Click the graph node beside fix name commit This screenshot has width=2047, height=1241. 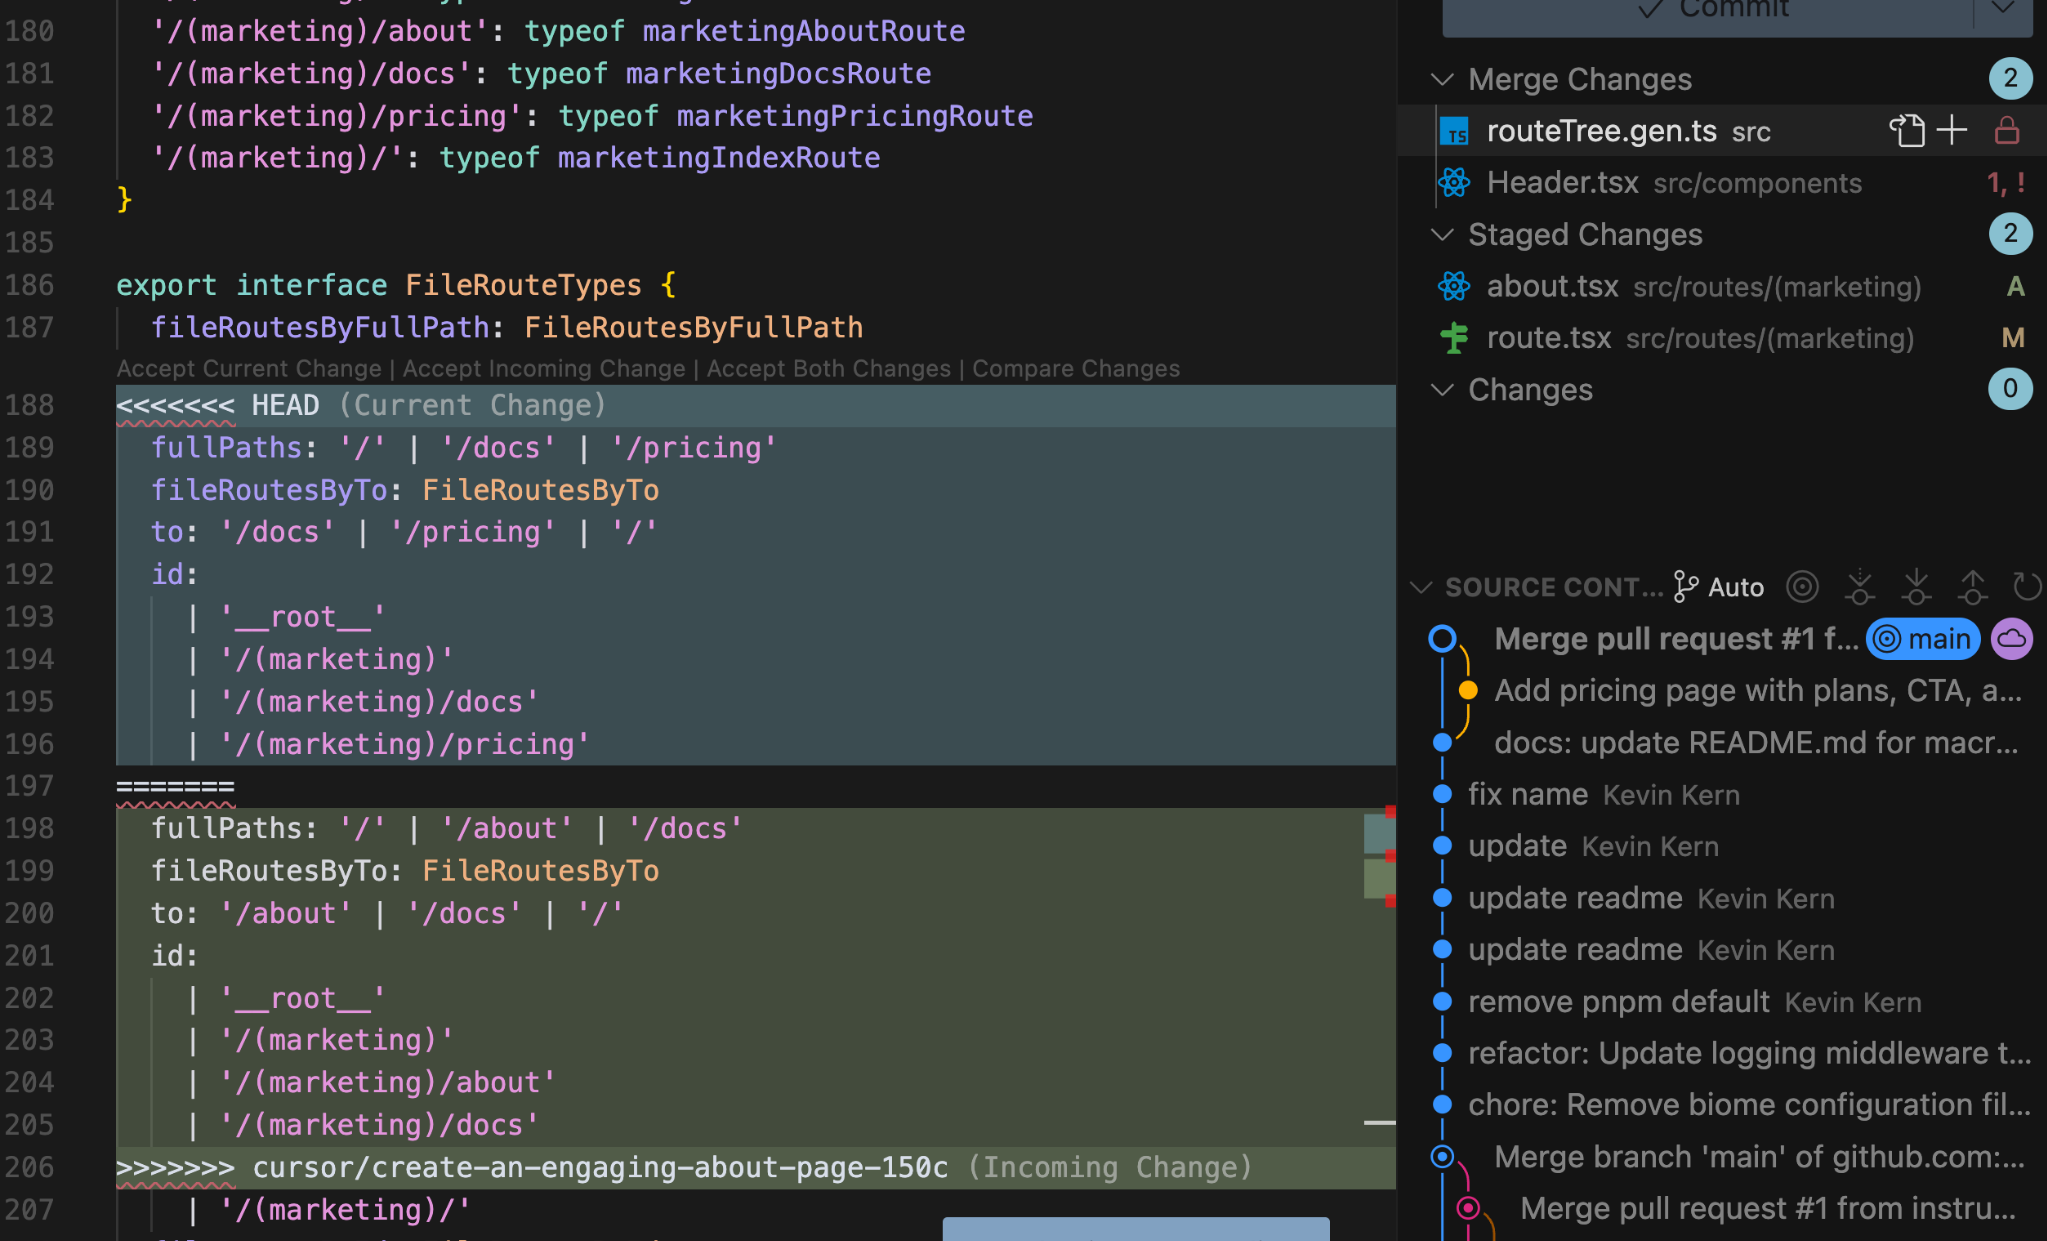[1442, 795]
